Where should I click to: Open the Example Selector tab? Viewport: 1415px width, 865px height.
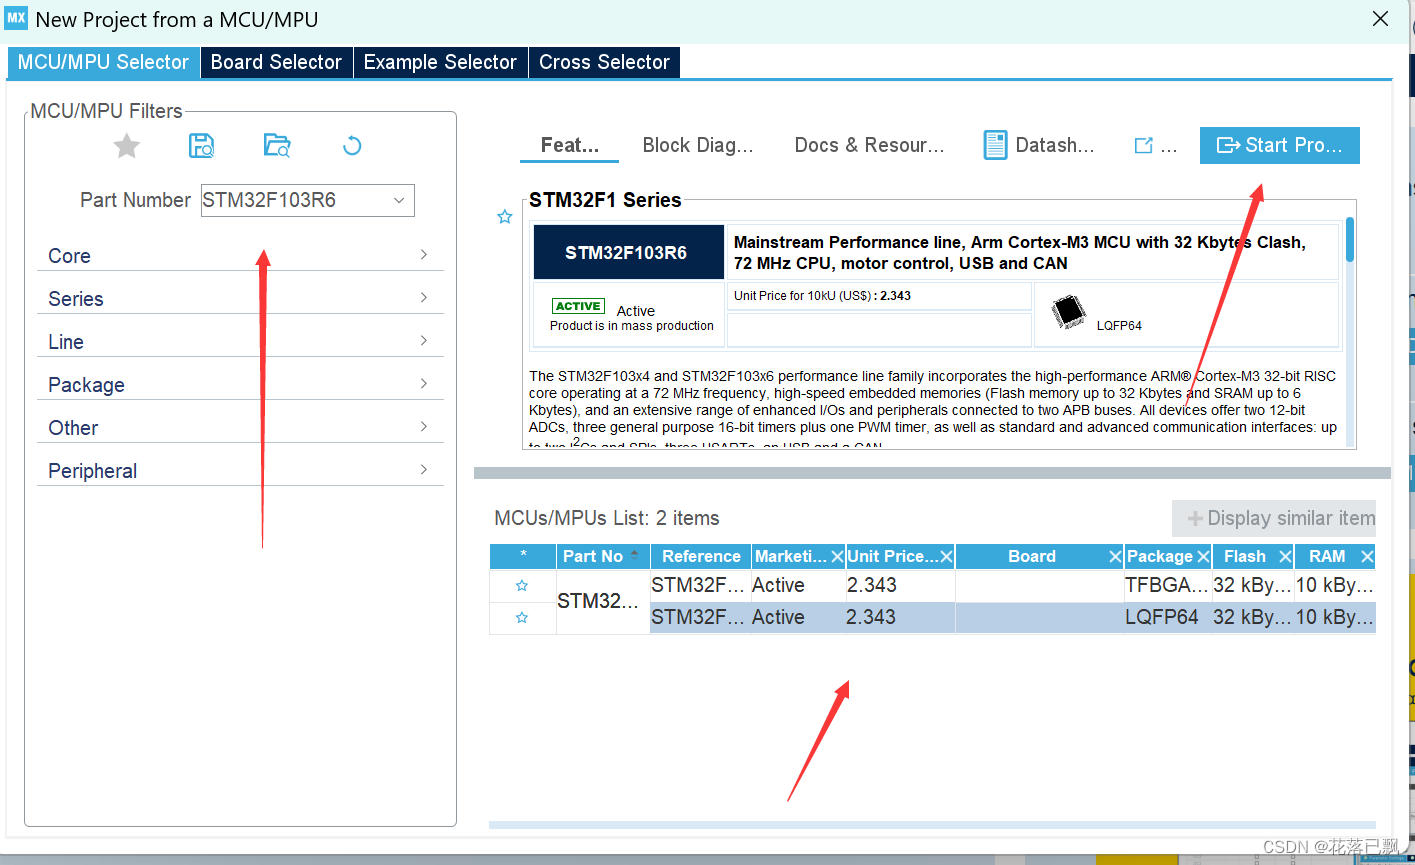point(440,62)
